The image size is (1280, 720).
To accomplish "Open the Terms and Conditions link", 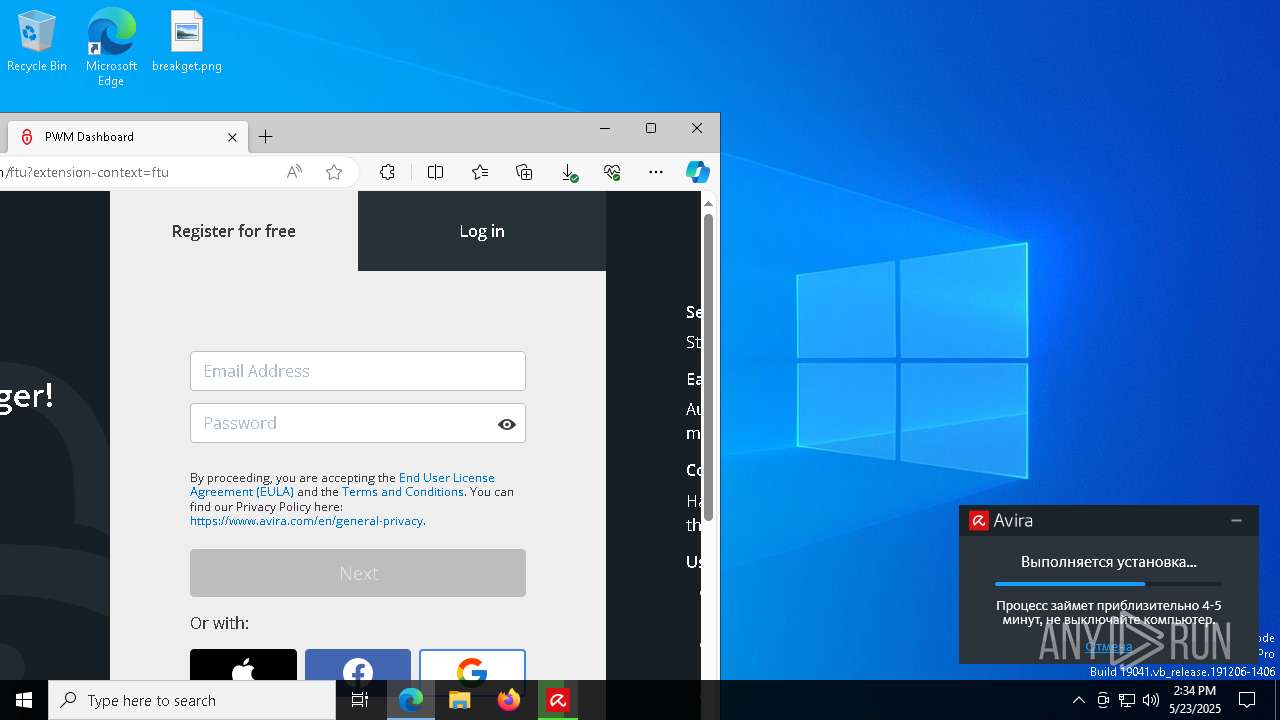I will [403, 492].
